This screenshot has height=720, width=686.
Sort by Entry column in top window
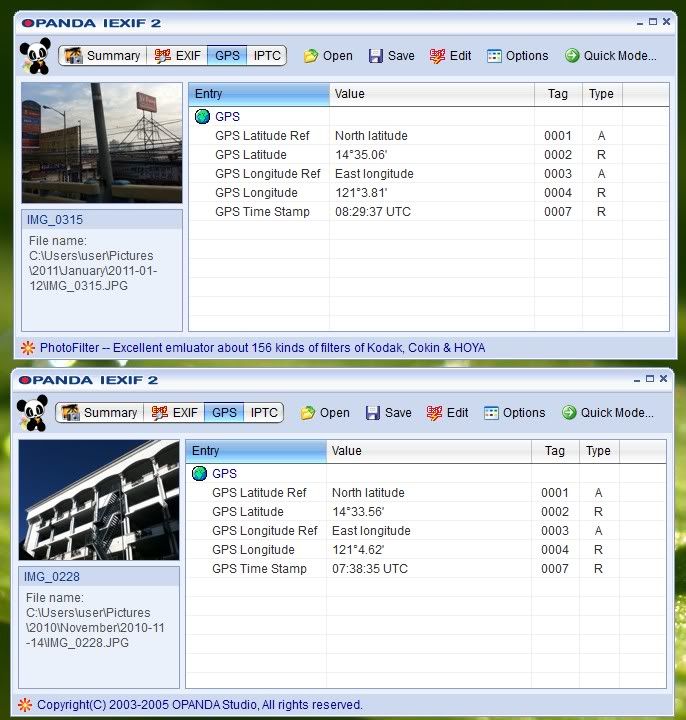[259, 94]
